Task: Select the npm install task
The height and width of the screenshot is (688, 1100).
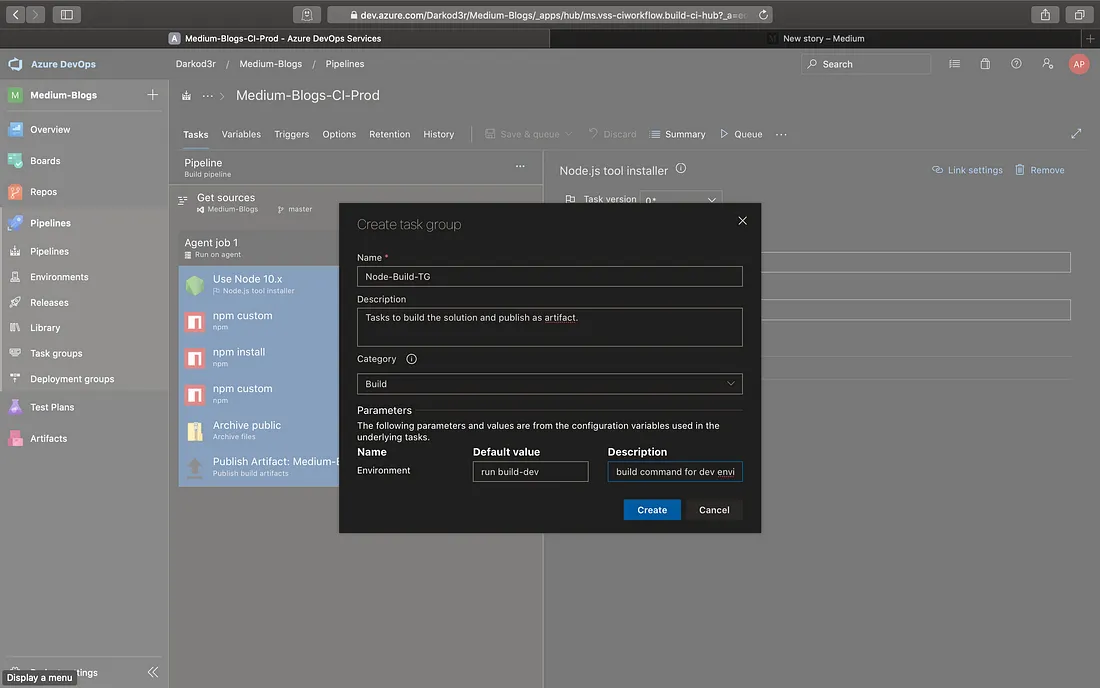Action: click(x=260, y=357)
